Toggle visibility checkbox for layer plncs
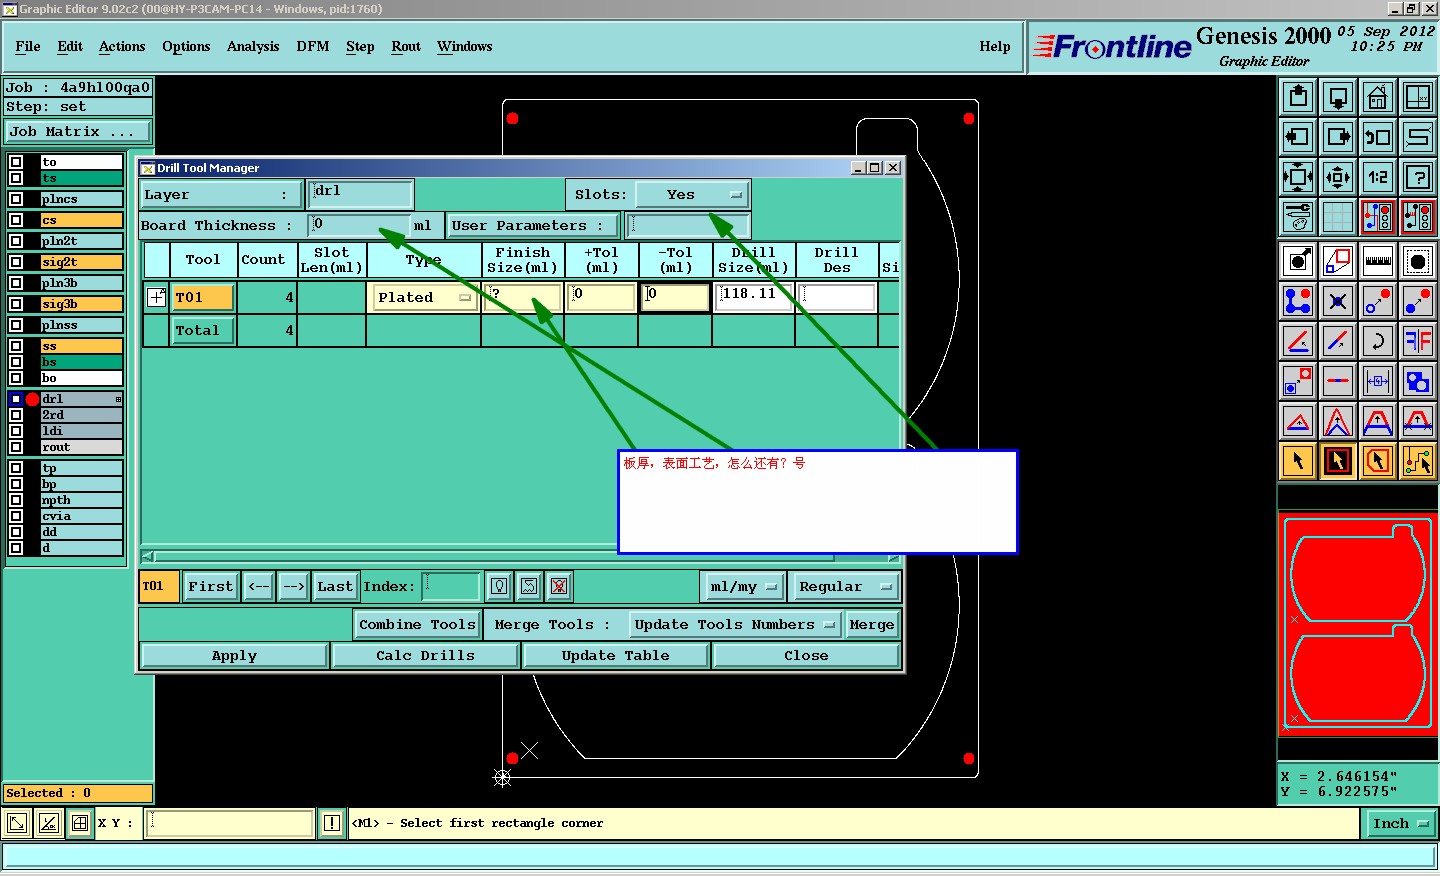 [16, 199]
